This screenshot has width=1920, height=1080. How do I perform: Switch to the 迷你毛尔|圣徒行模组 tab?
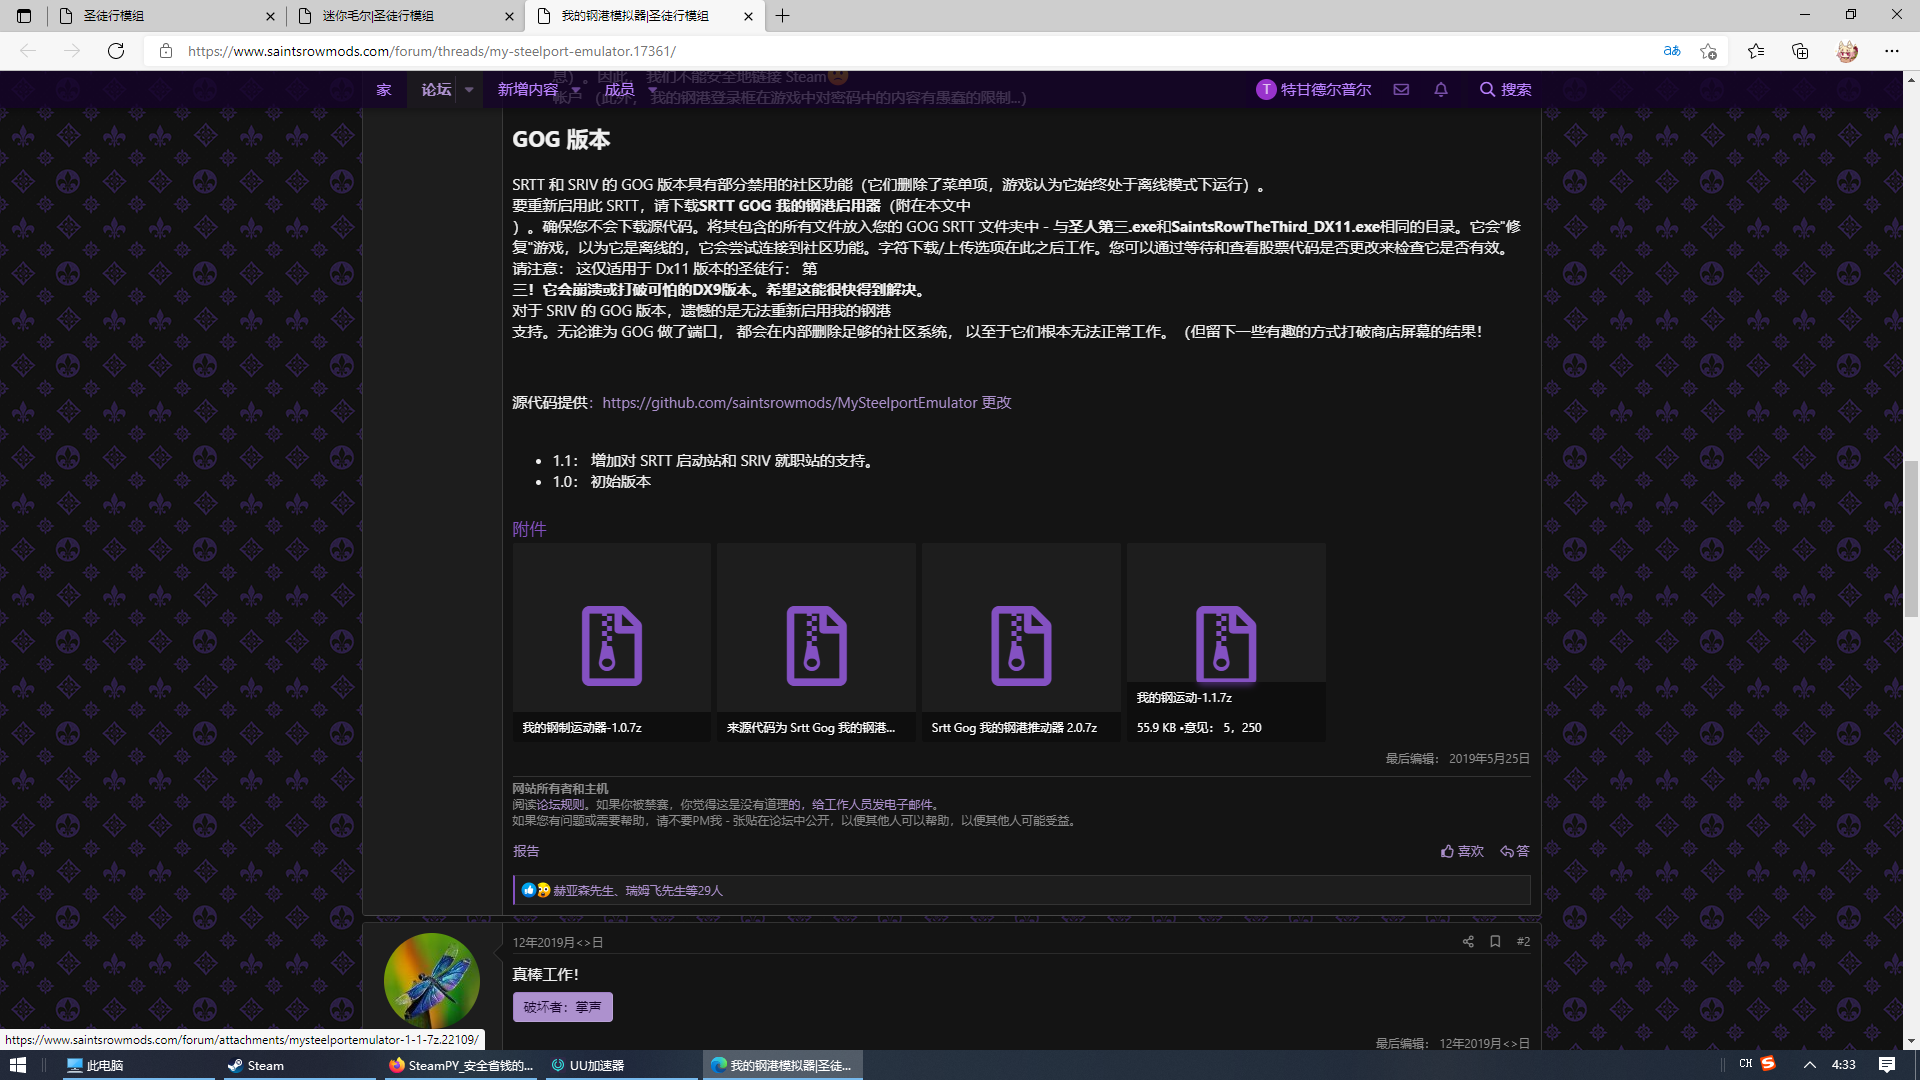click(405, 16)
